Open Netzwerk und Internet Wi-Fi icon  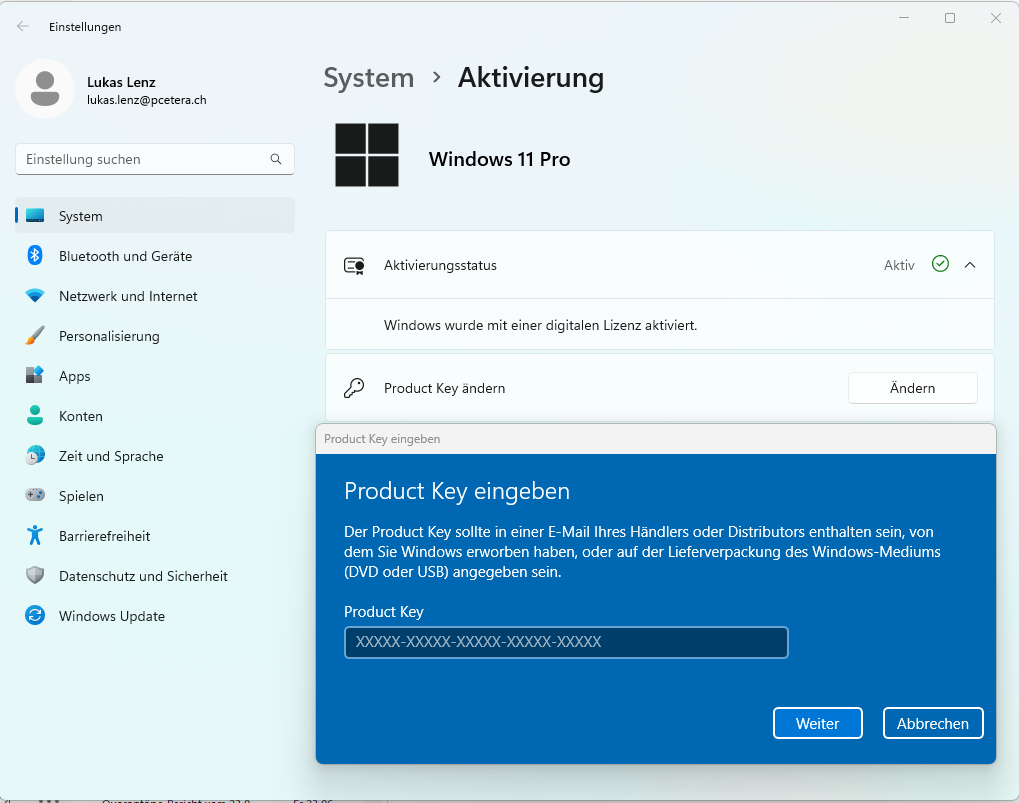pyautogui.click(x=35, y=296)
